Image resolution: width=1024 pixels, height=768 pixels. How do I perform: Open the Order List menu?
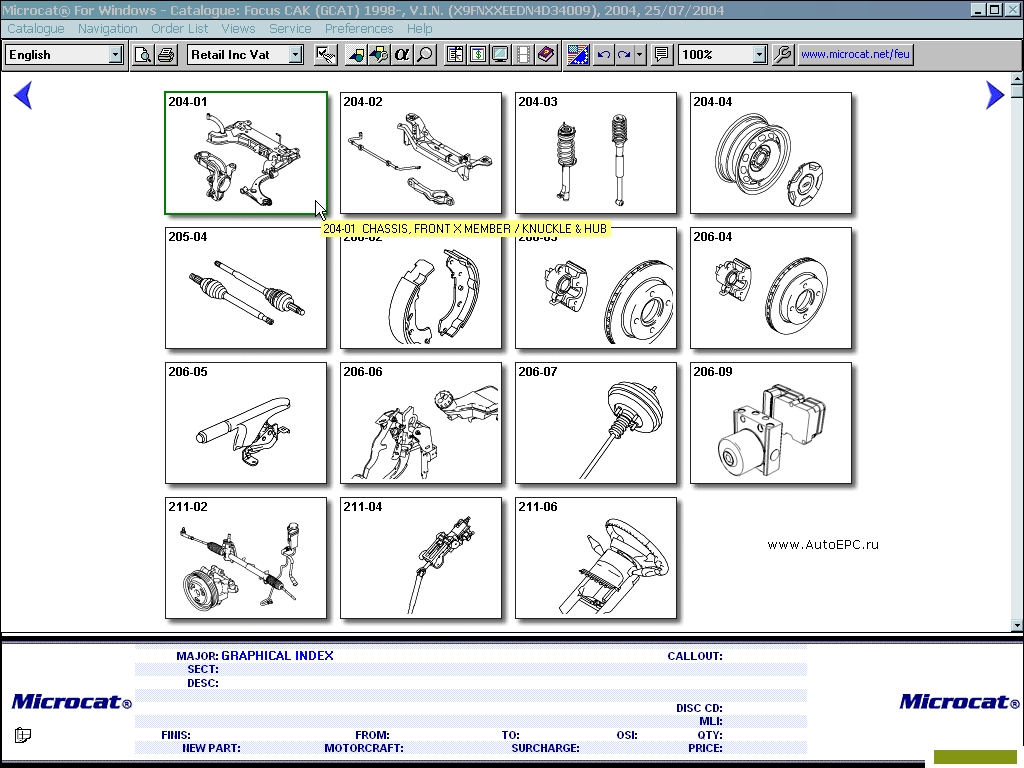180,29
